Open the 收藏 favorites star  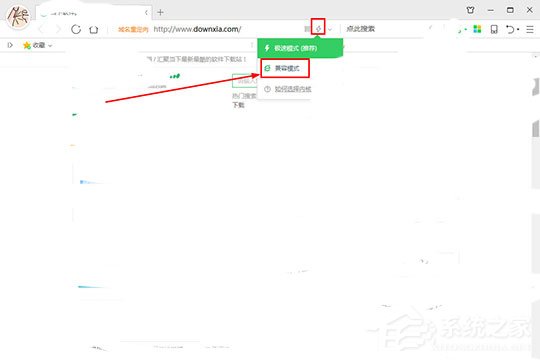pyautogui.click(x=27, y=45)
